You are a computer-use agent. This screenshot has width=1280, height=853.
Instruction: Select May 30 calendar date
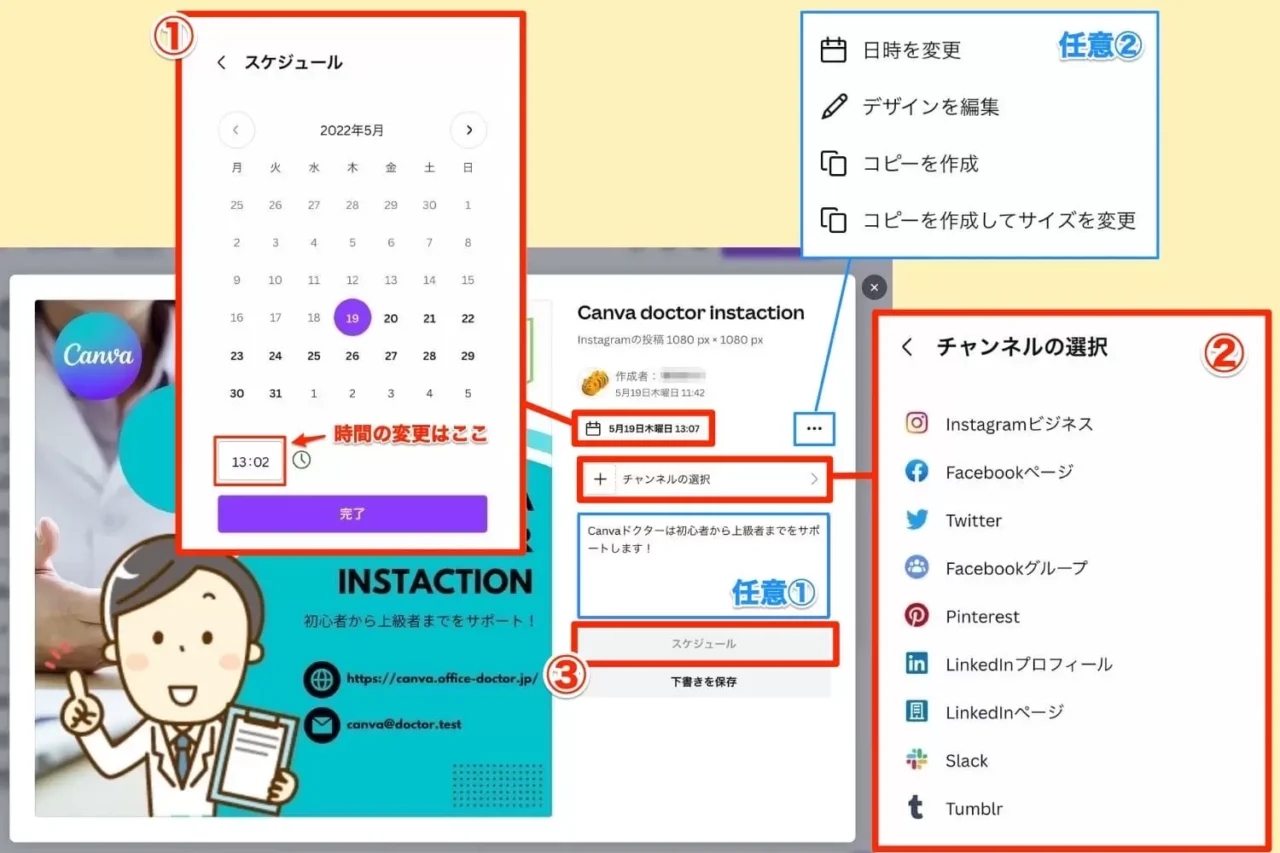click(x=236, y=394)
